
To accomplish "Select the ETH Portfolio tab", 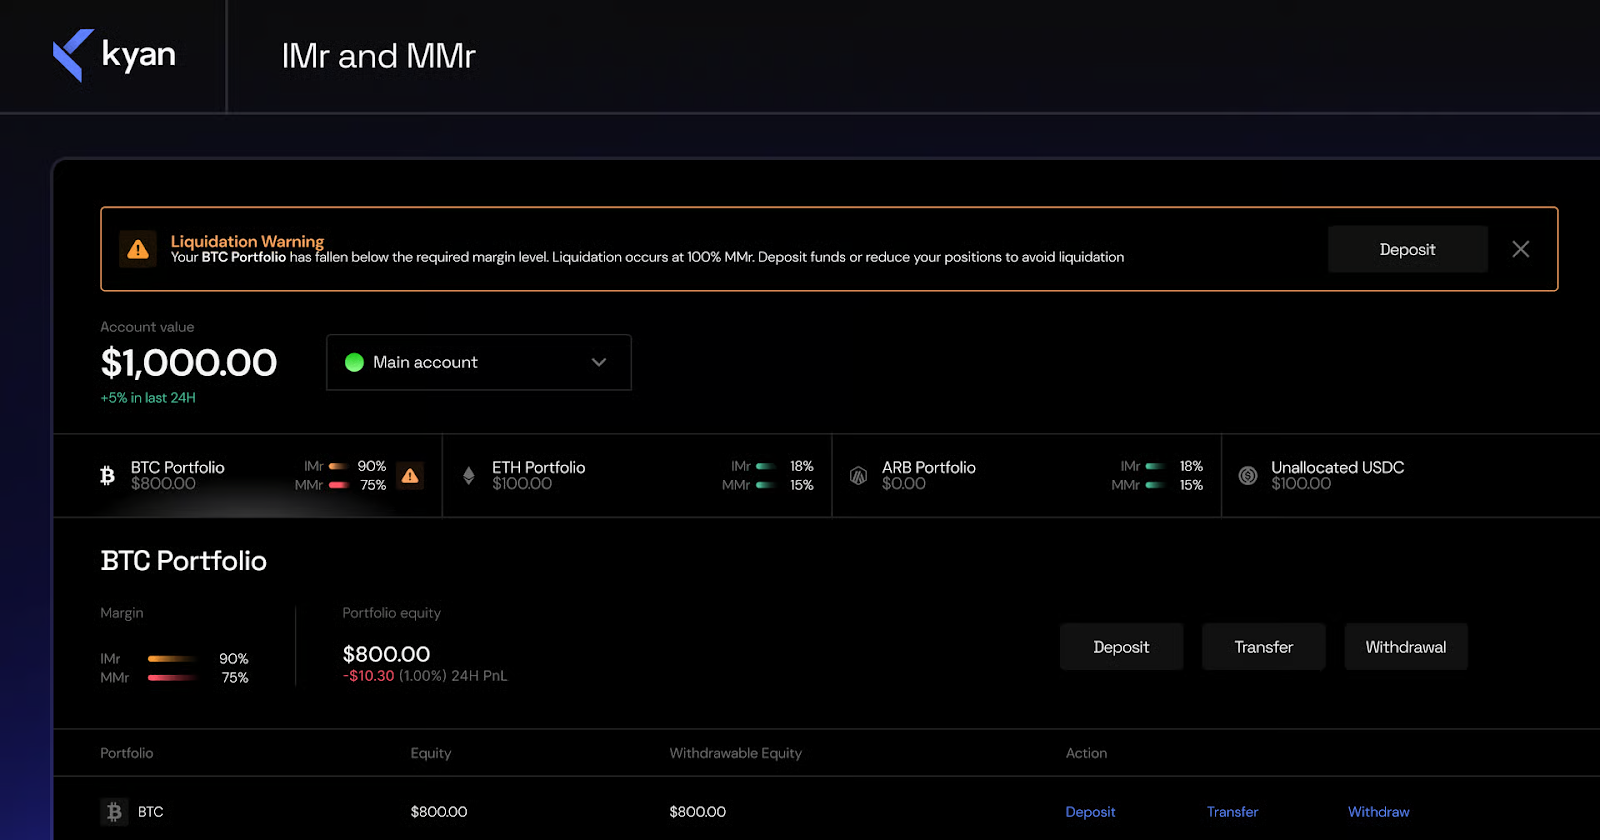I will [637, 476].
